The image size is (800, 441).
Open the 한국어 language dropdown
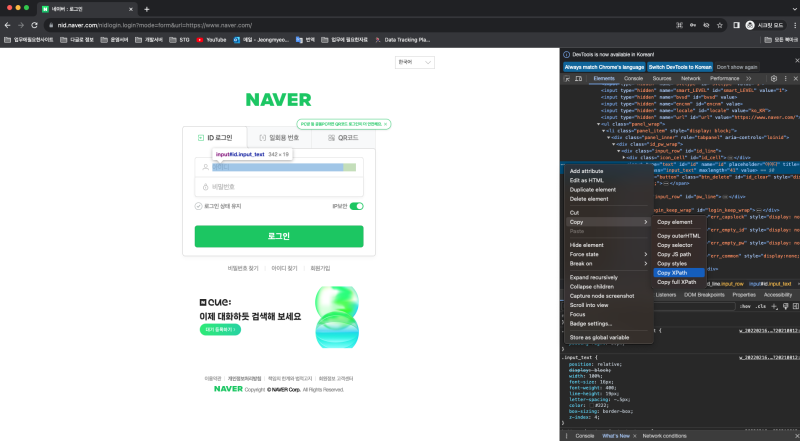click(414, 62)
